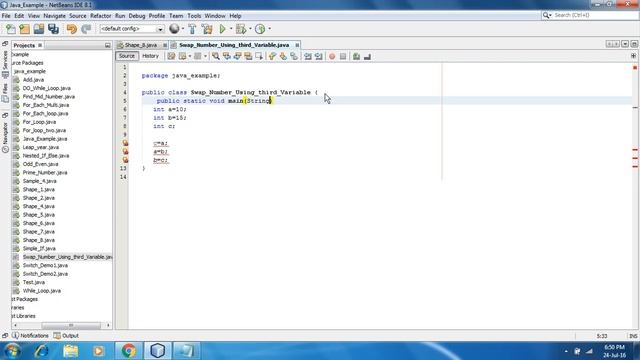Click the Shift Line Left icon
This screenshot has height=360, width=640.
pyautogui.click(x=308, y=56)
